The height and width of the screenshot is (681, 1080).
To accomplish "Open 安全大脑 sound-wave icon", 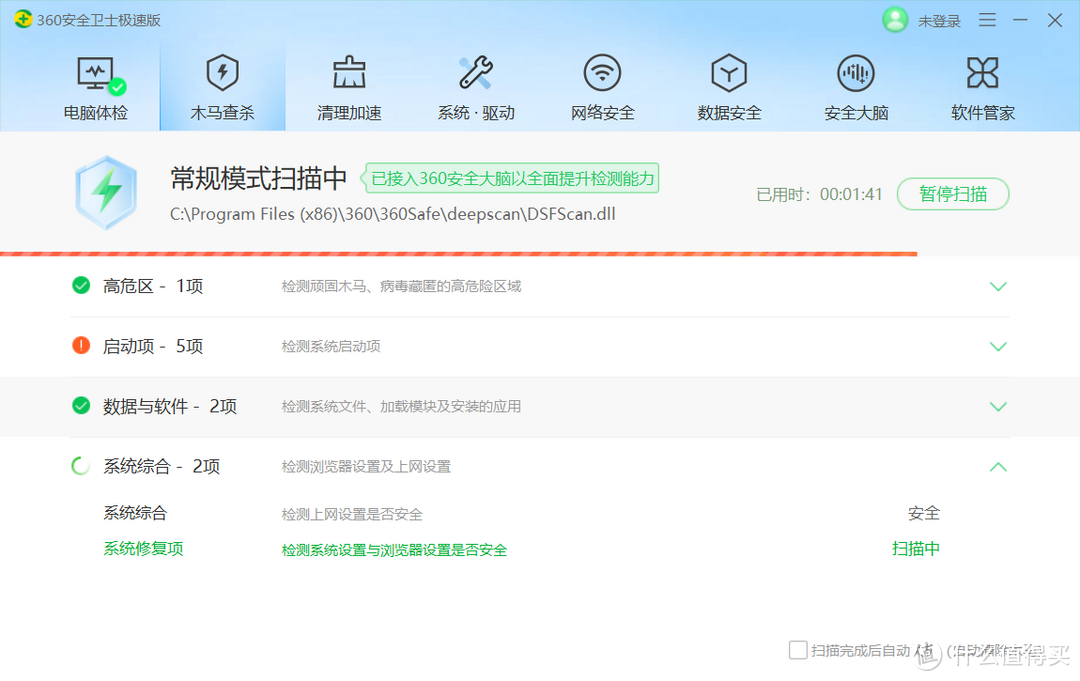I will 856,73.
